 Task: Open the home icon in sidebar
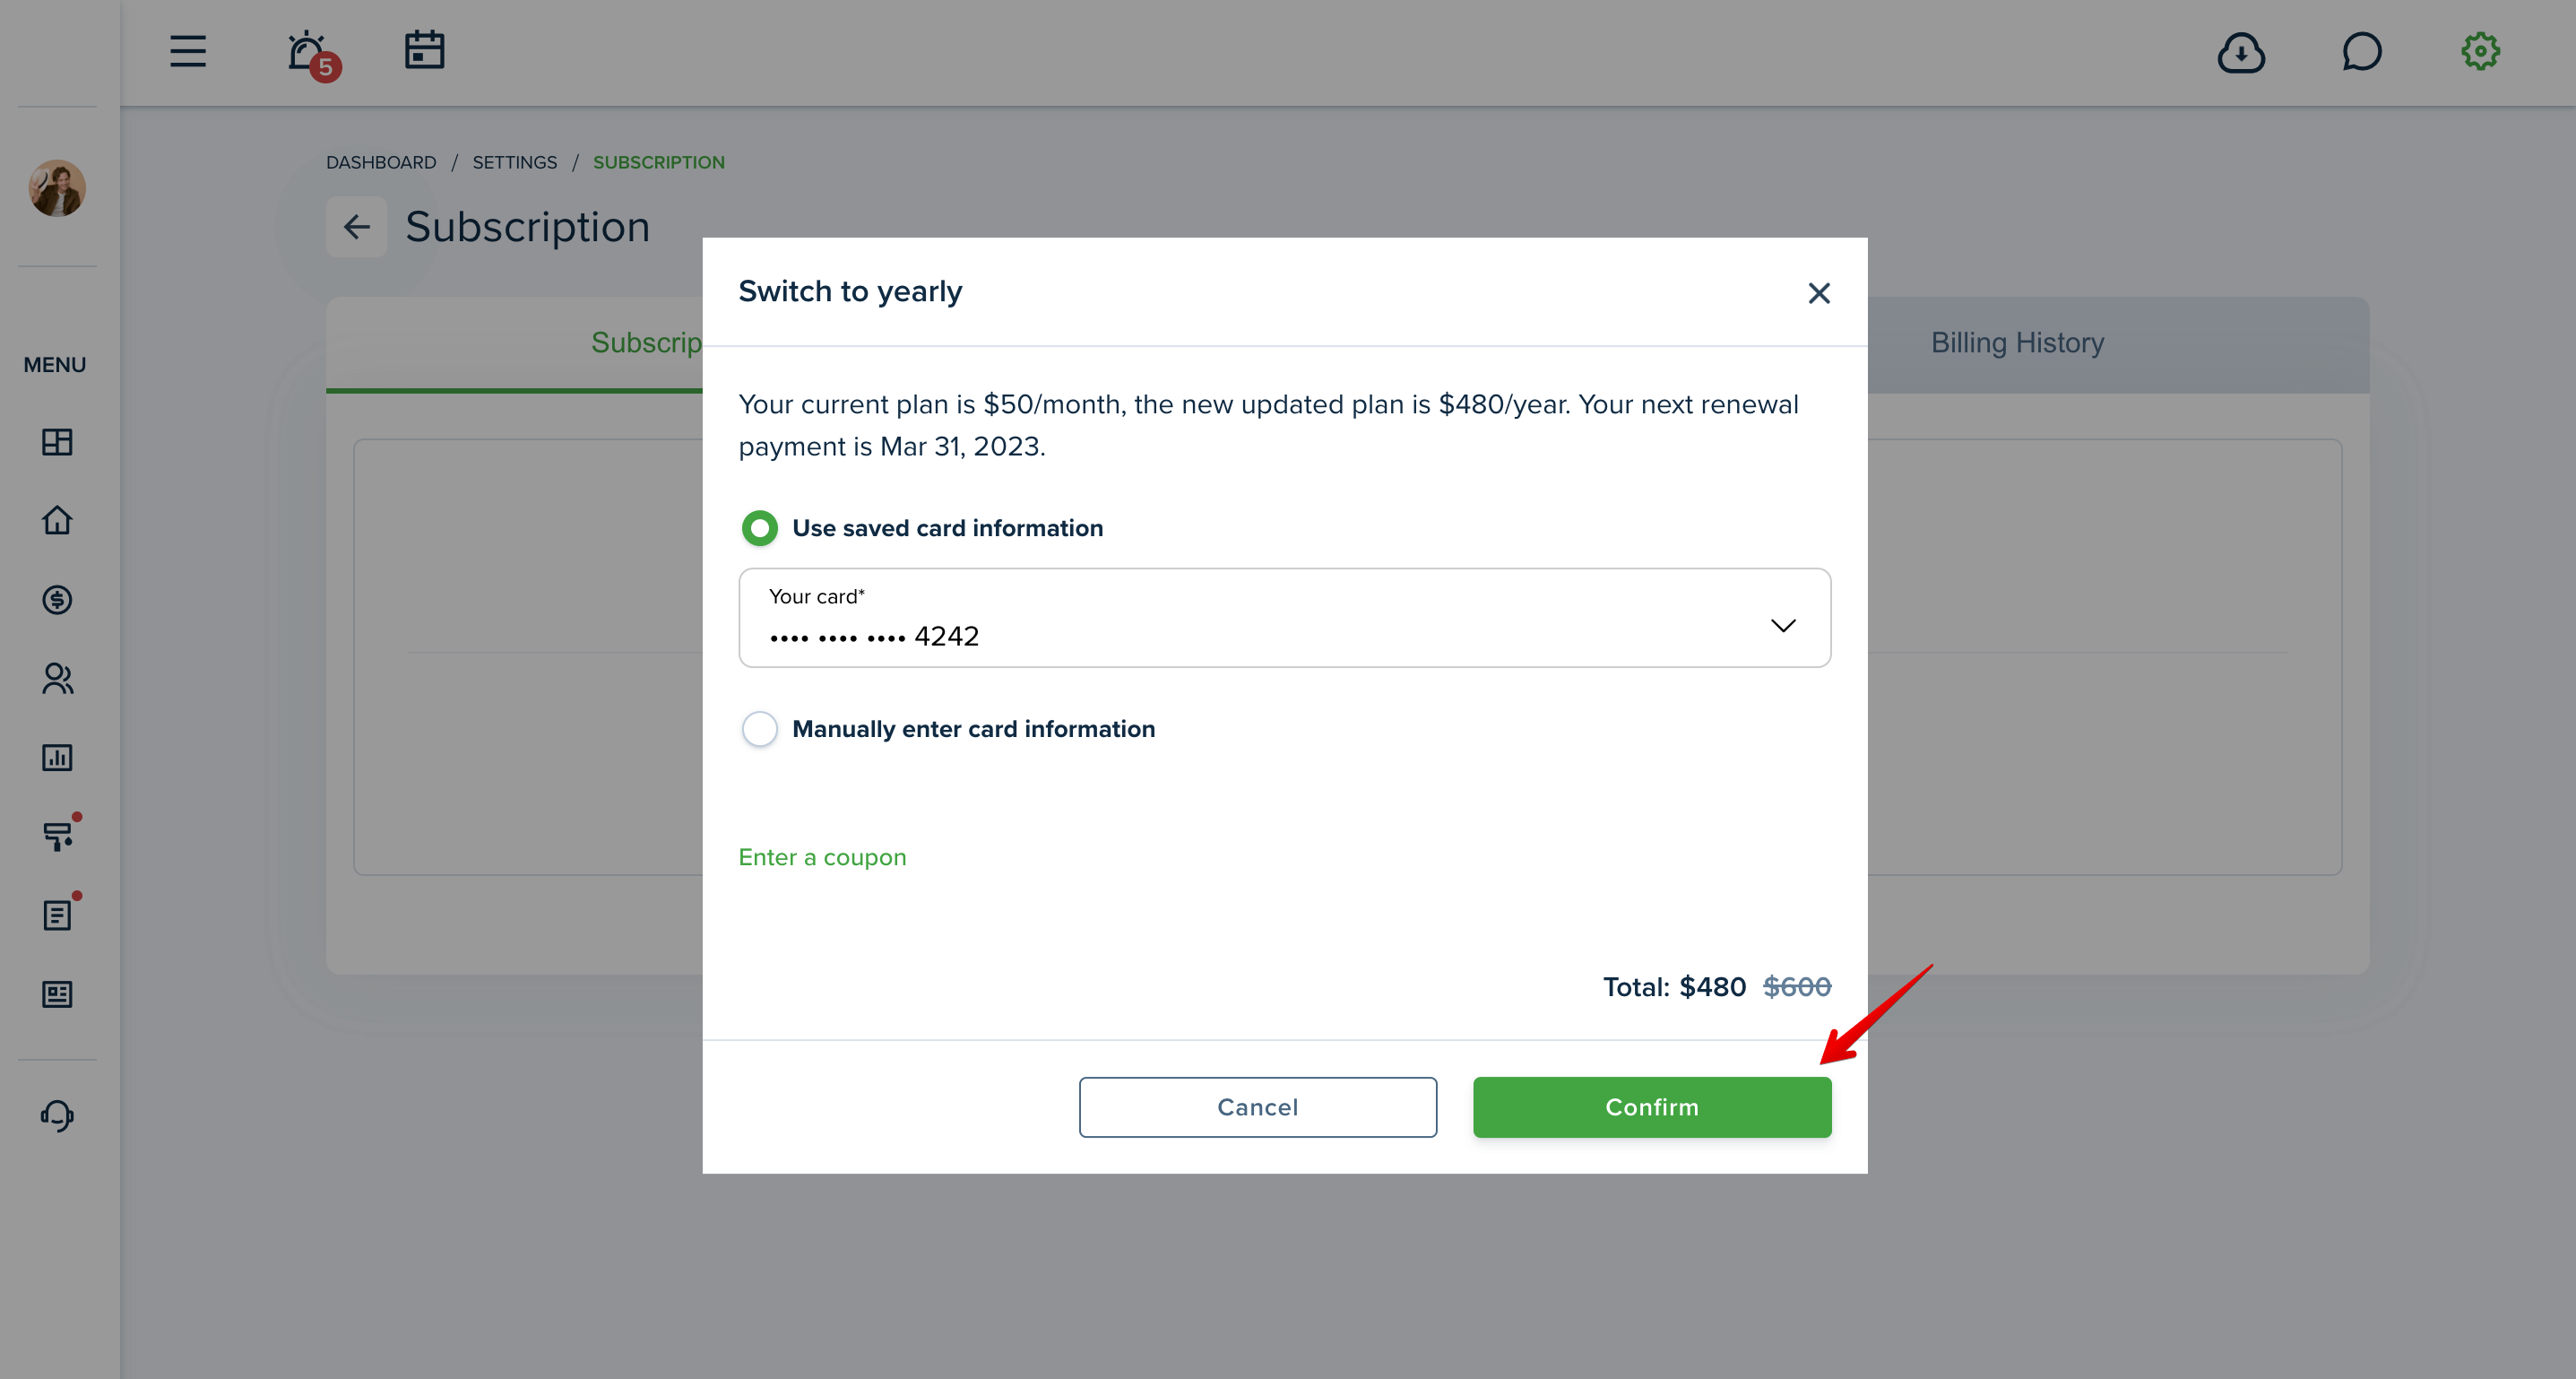point(57,520)
